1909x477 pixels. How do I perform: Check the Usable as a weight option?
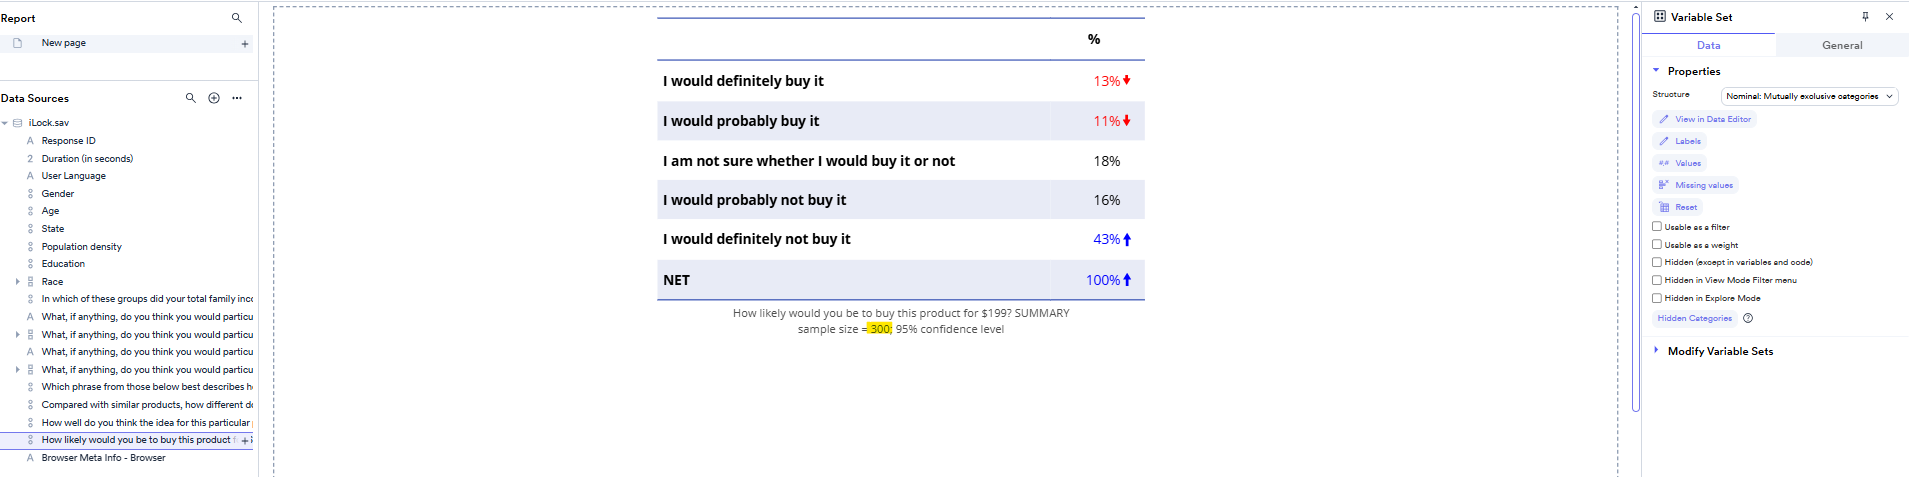[1657, 245]
